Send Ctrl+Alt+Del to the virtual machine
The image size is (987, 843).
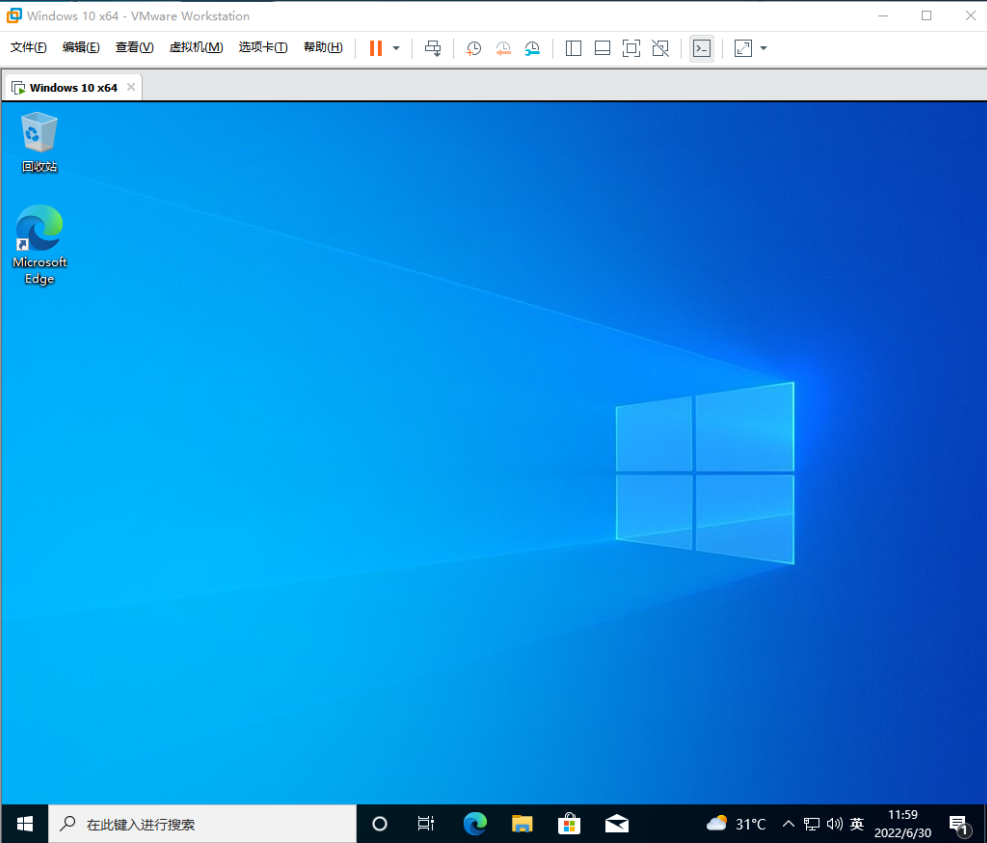[433, 48]
